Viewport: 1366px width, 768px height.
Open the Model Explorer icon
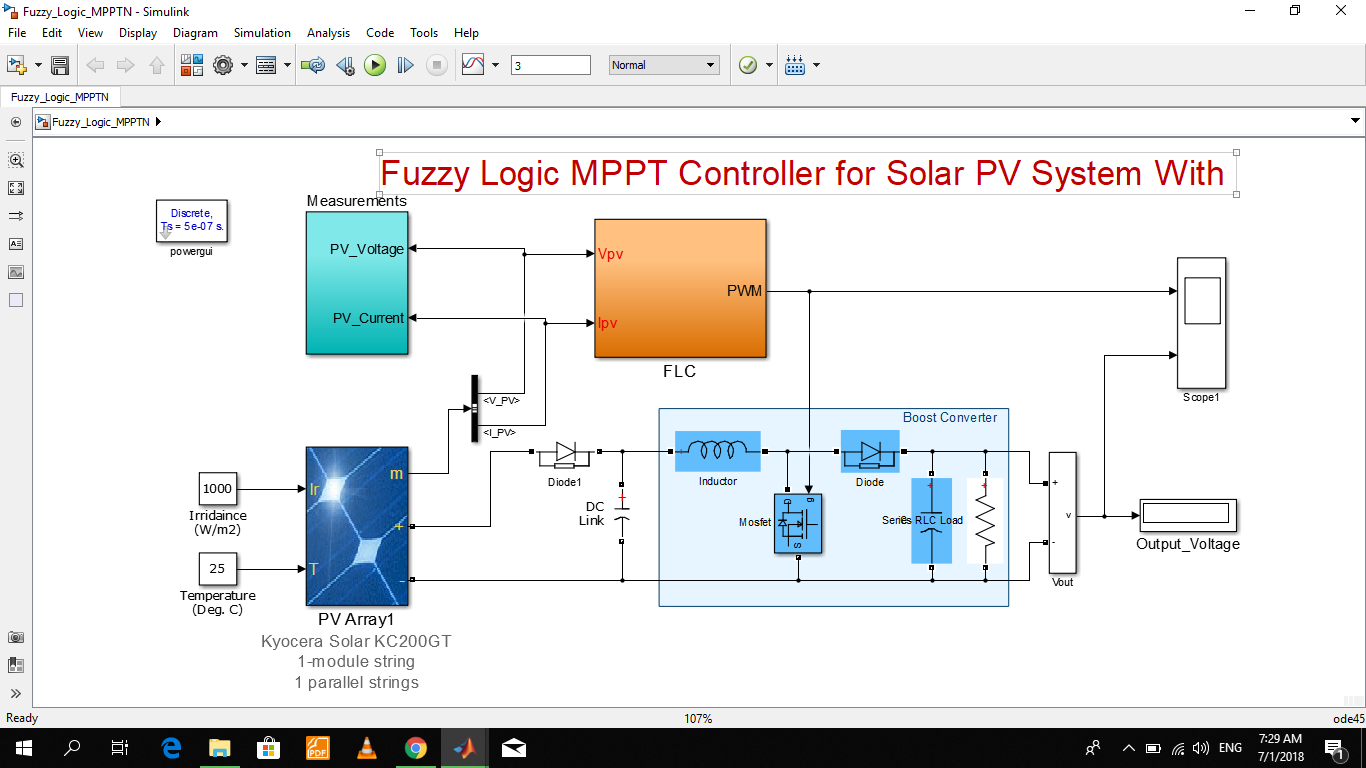(x=266, y=65)
